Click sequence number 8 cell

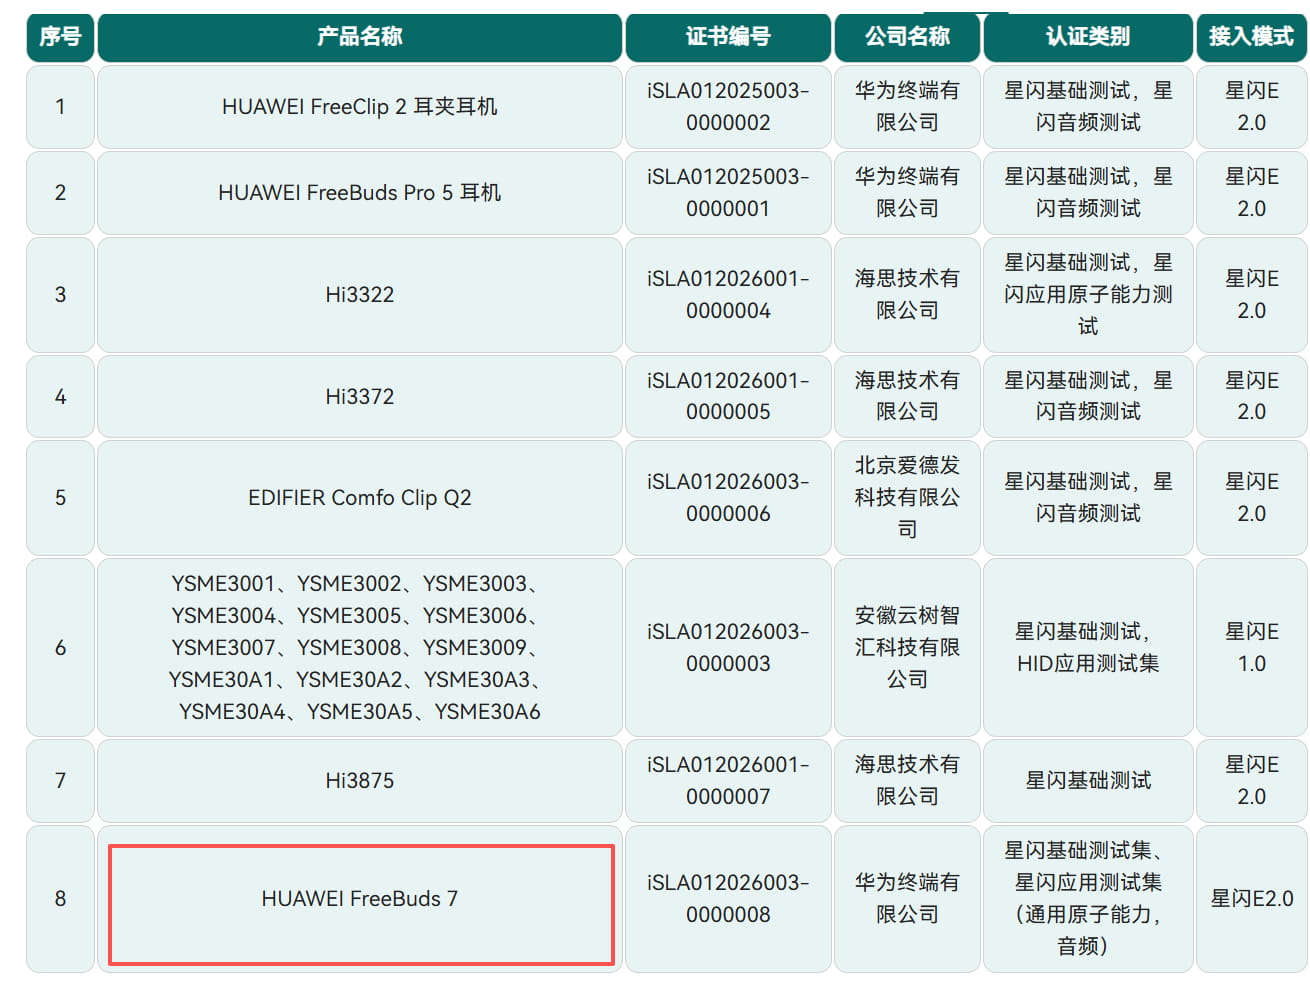[x=60, y=899]
